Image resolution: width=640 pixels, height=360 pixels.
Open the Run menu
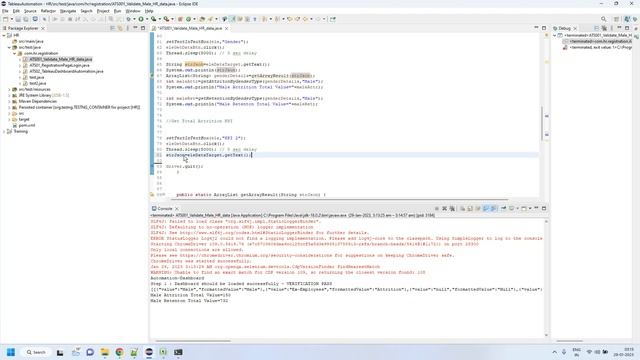tap(118, 11)
